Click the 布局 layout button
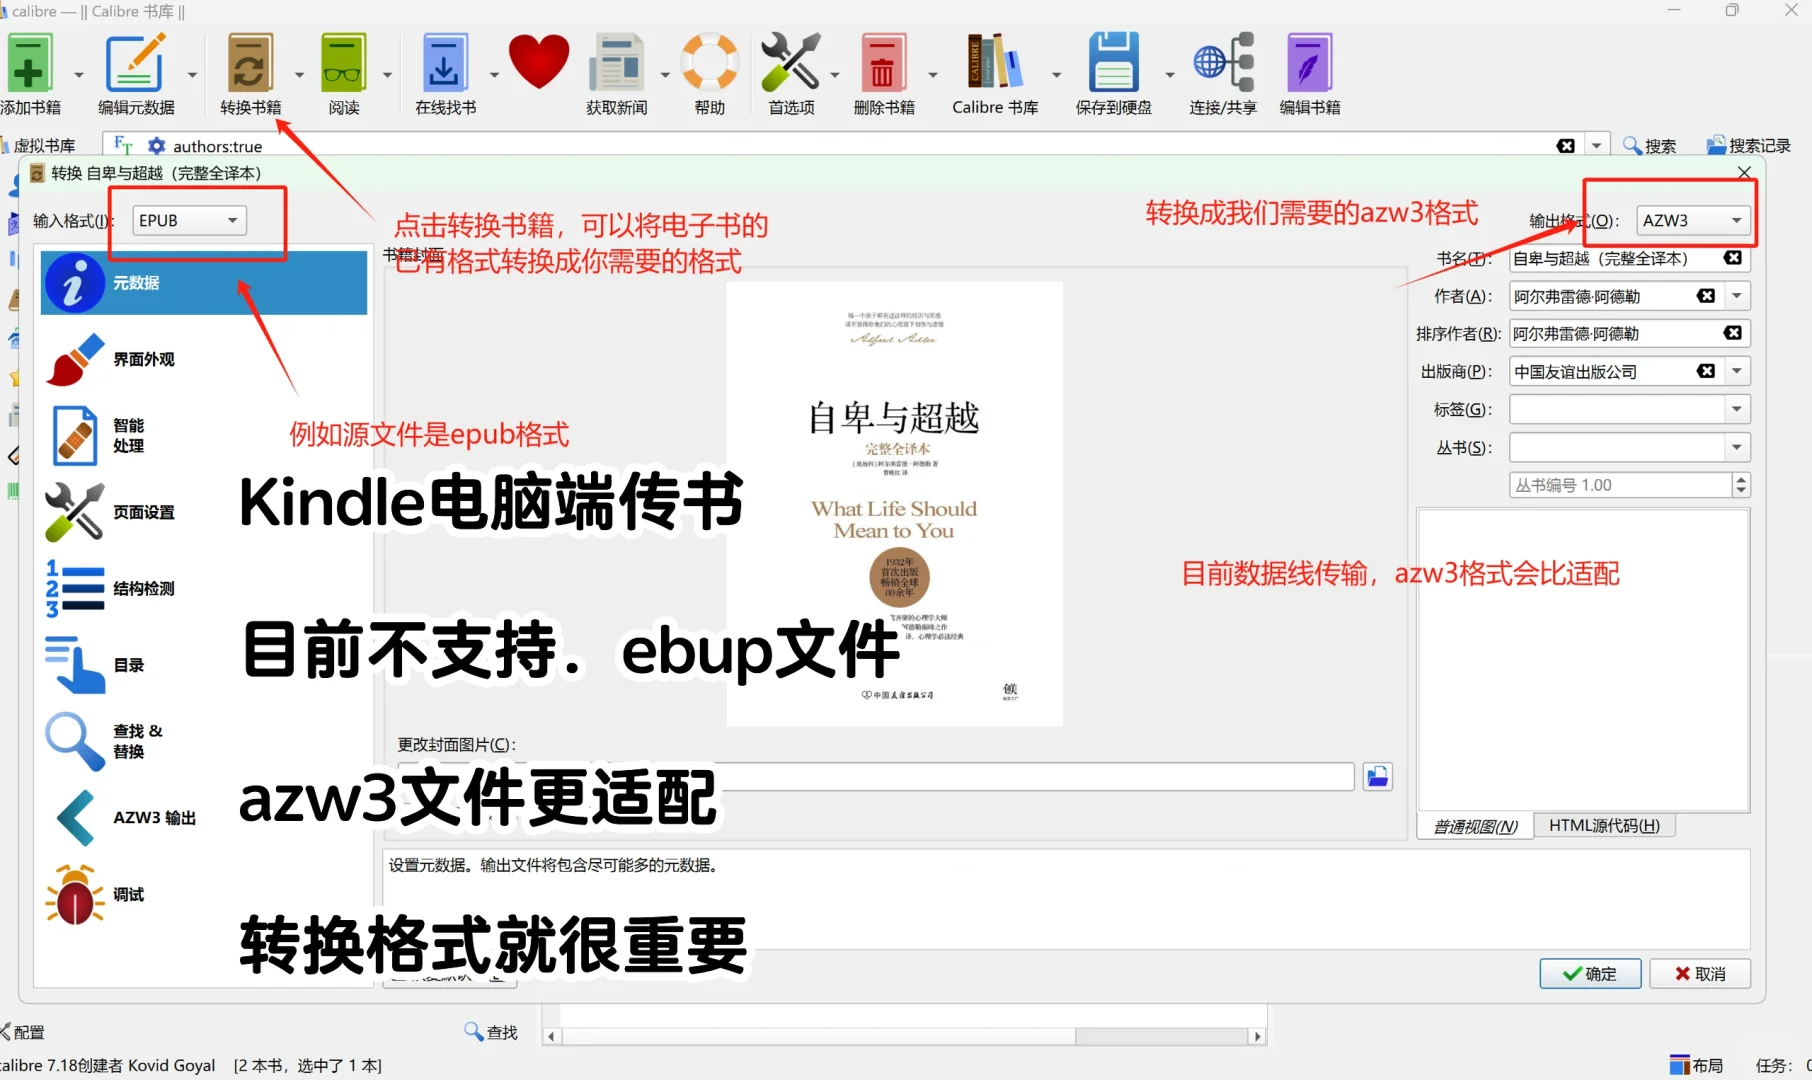This screenshot has width=1812, height=1080. pos(1697,1066)
